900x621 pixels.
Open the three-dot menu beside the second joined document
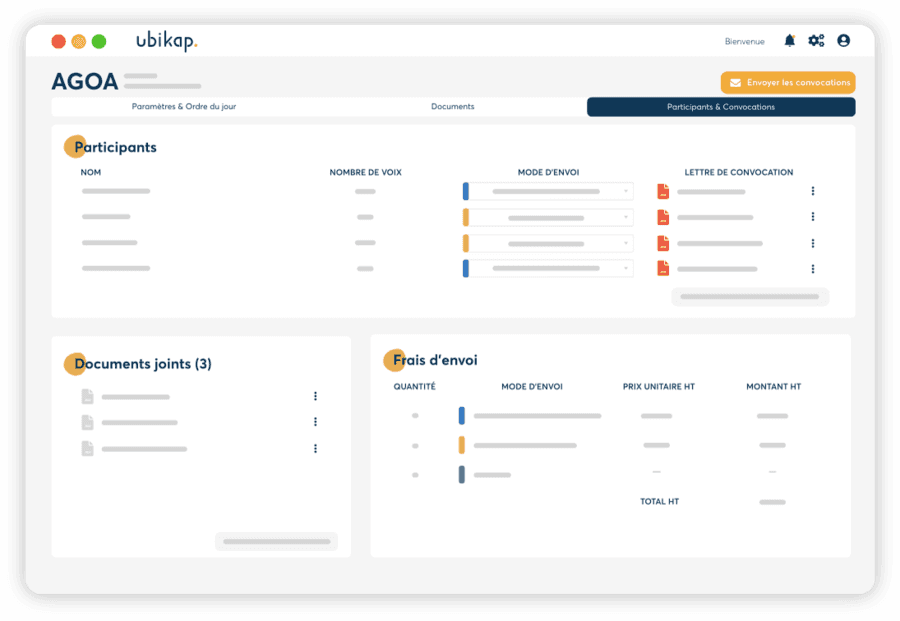pyautogui.click(x=315, y=421)
